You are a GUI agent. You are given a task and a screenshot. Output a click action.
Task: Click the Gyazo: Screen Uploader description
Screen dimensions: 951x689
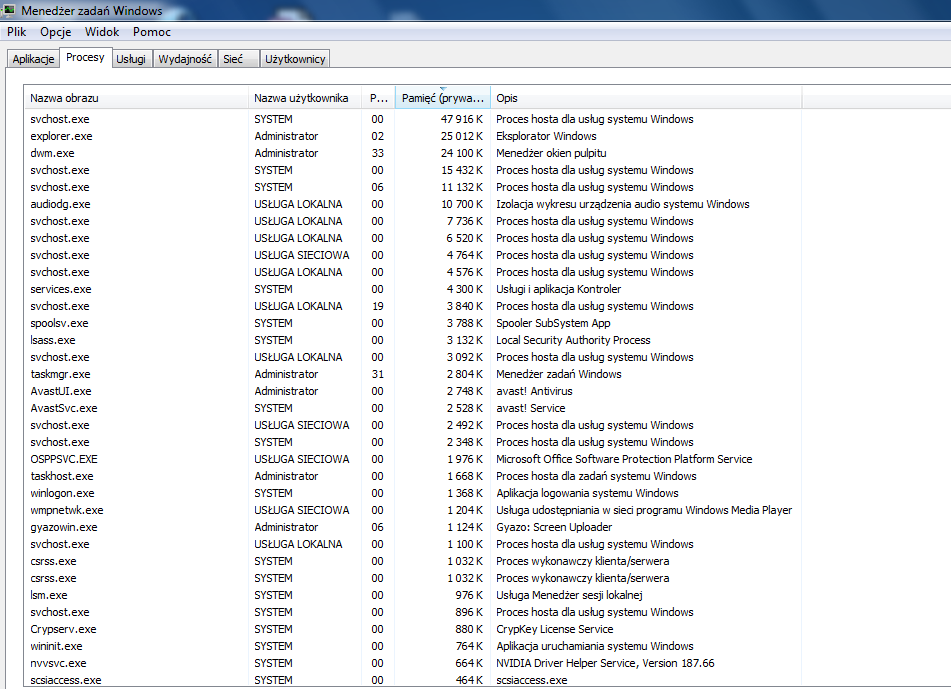coord(554,526)
